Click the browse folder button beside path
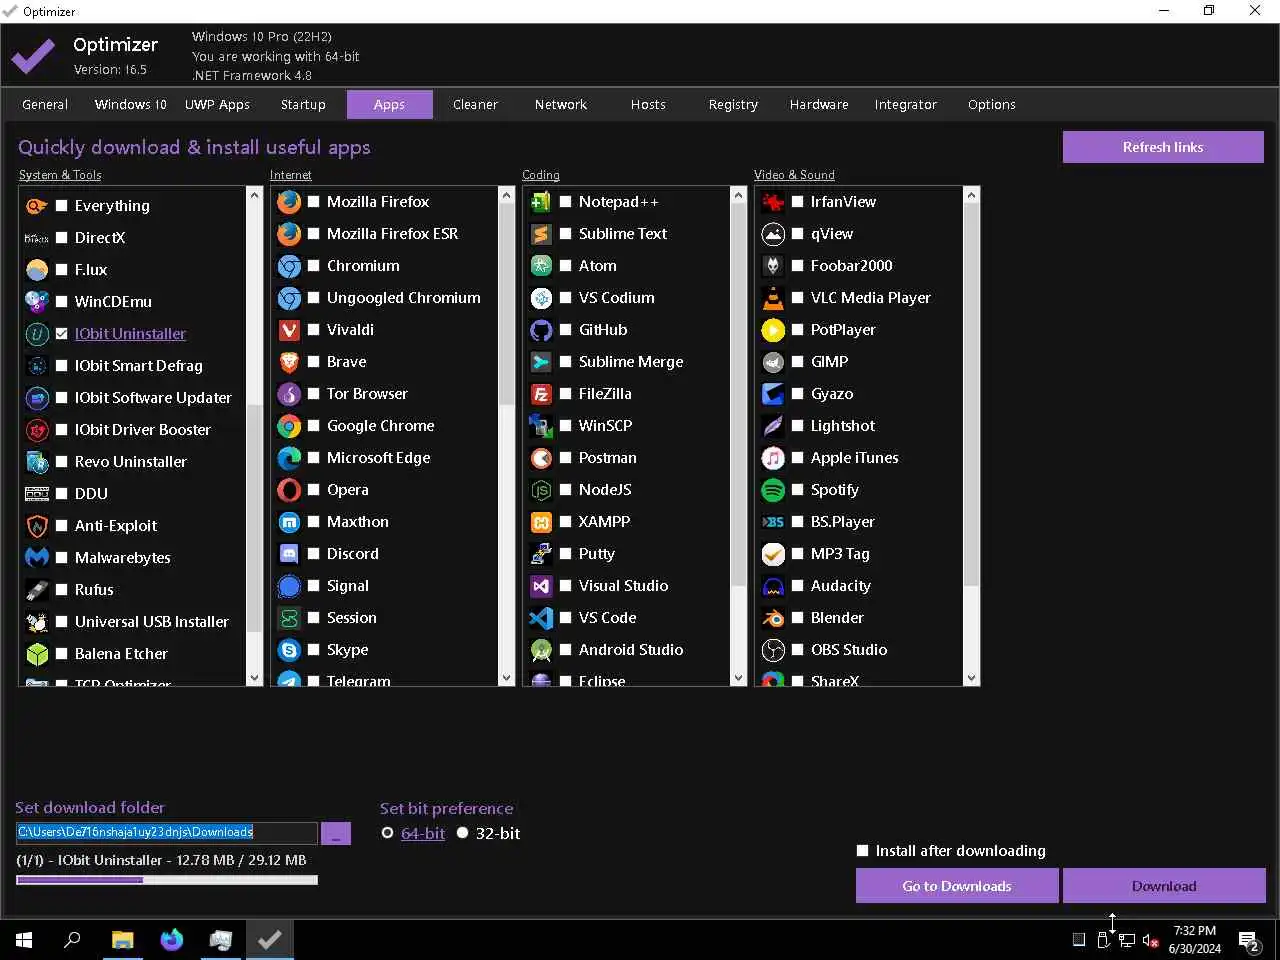1280x960 pixels. [336, 833]
